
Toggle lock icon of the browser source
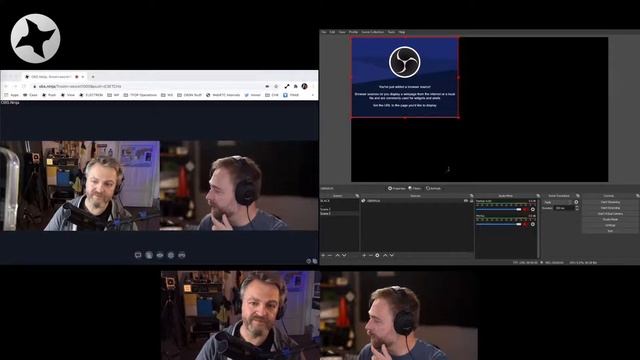[x=471, y=201]
